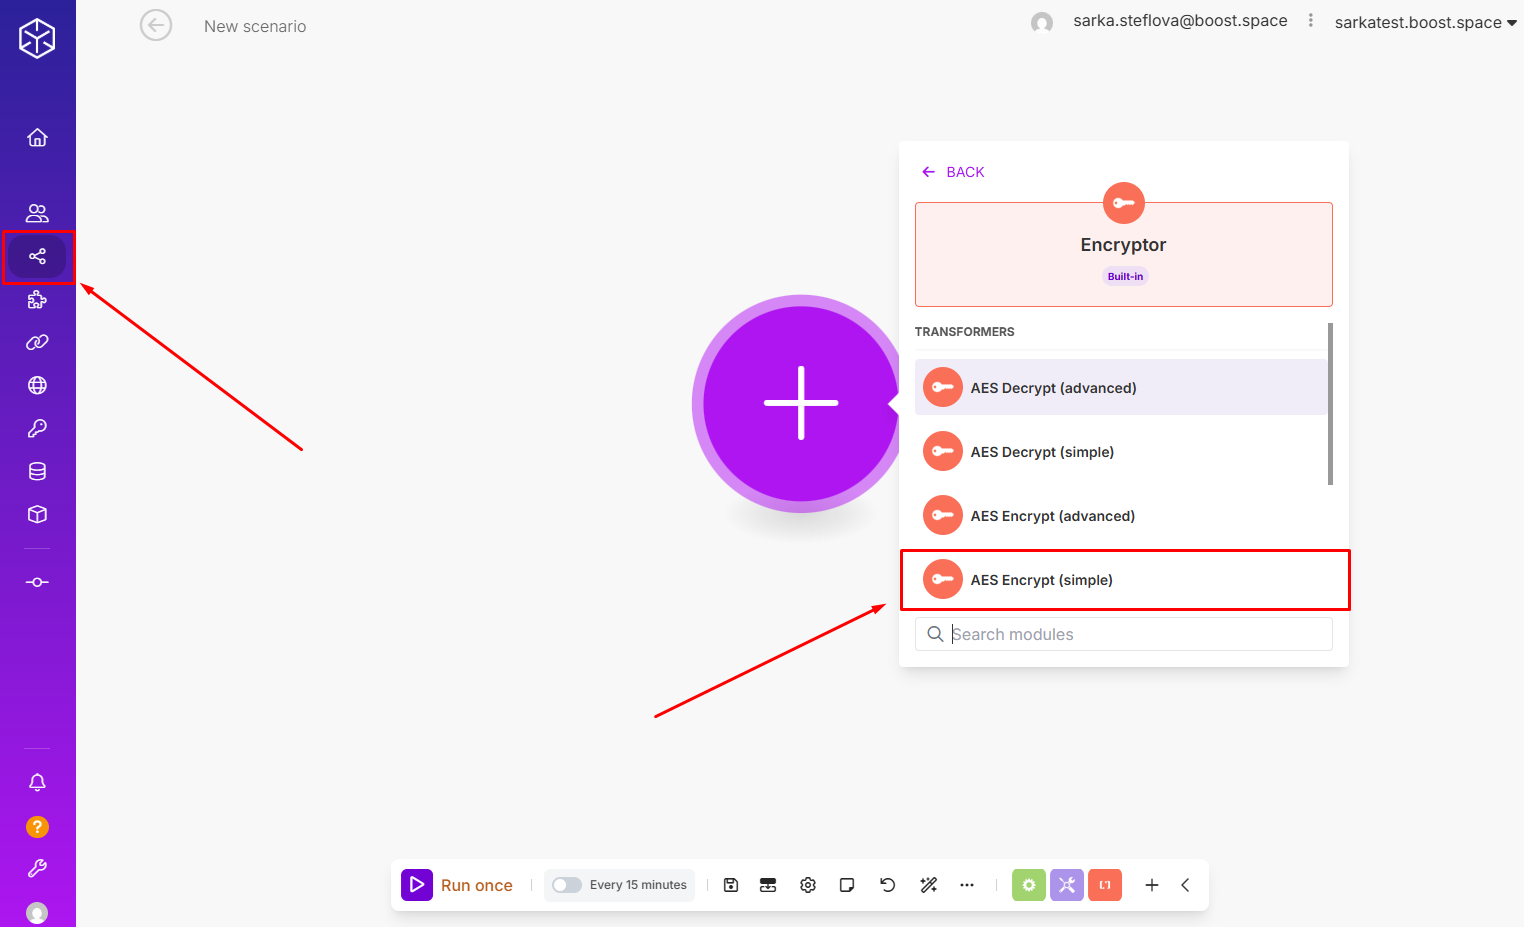Open Keys icon in left sidebar
Viewport: 1524px width, 927px height.
[37, 429]
